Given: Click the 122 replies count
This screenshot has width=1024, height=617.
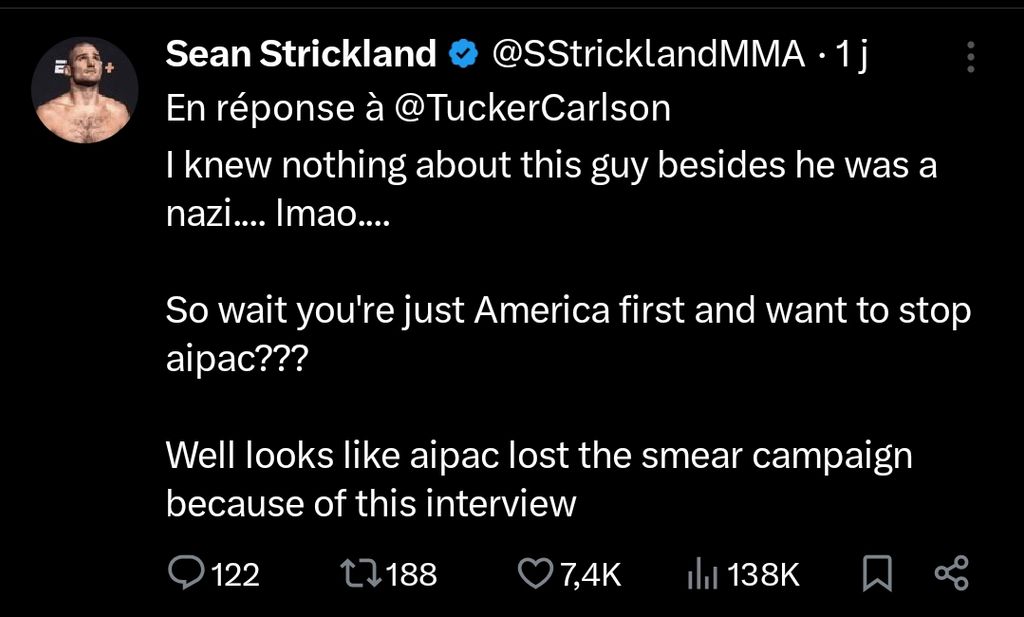Looking at the screenshot, I should (x=236, y=575).
